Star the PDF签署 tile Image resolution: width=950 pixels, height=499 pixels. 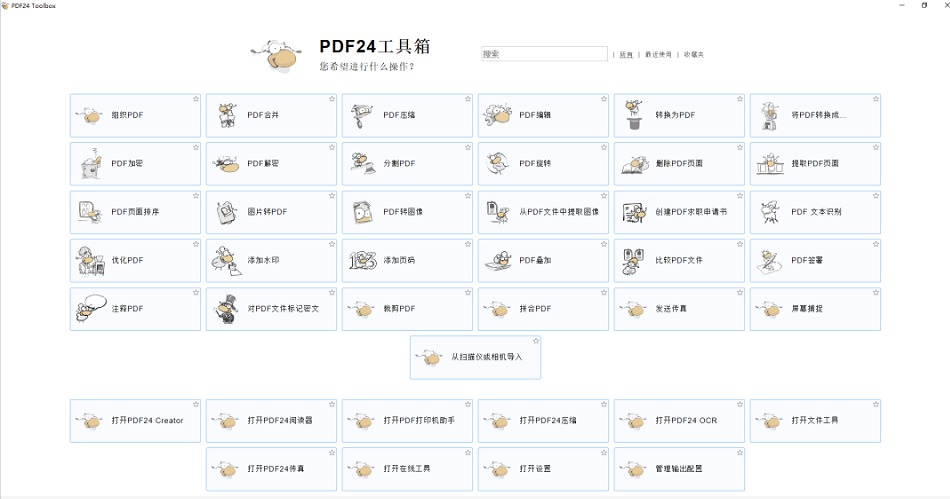coord(875,244)
